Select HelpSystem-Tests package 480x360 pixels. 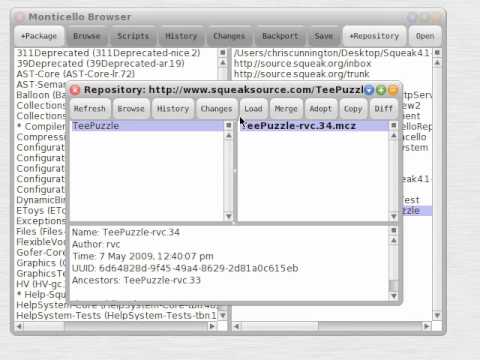[116, 315]
